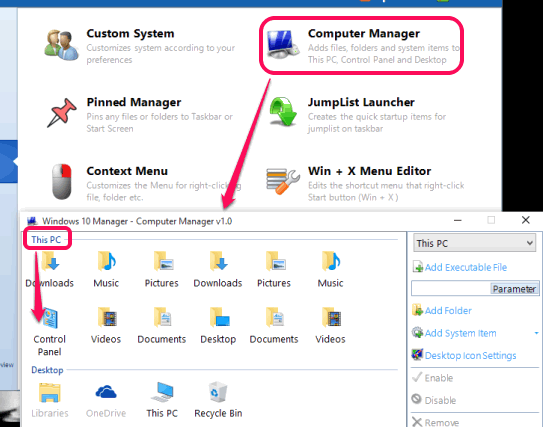The height and width of the screenshot is (427, 543).
Task: Launch Pinned Manager with the pushpin icon
Action: pyautogui.click(x=62, y=113)
